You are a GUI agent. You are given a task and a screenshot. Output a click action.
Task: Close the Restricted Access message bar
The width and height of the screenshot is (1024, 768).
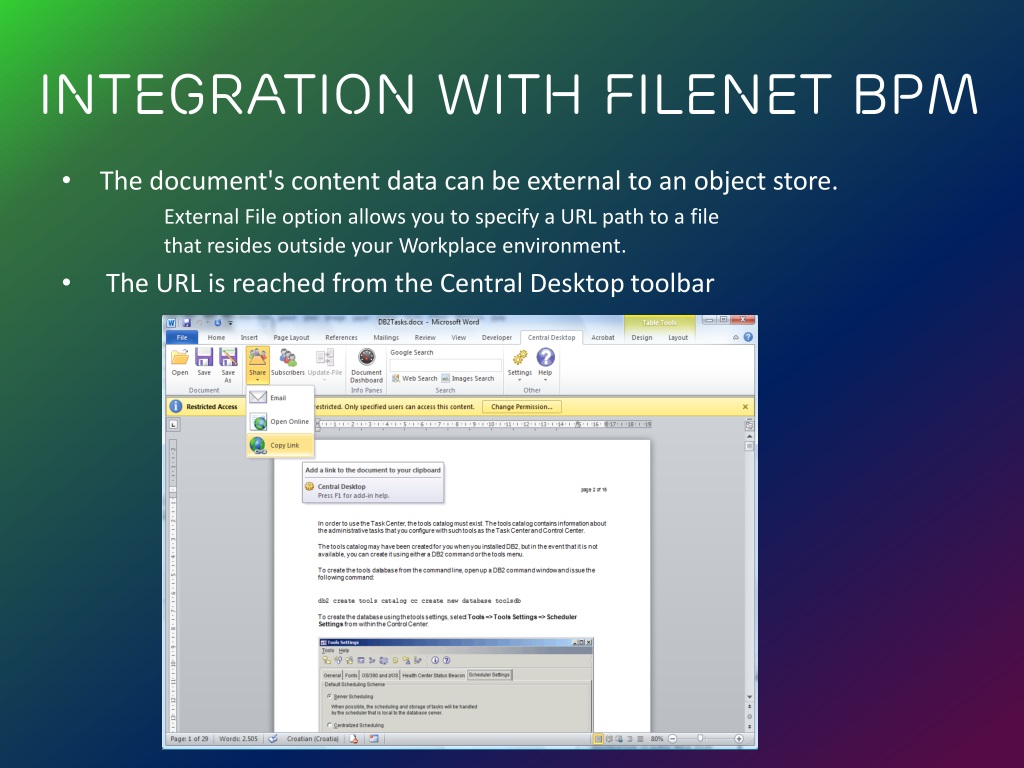745,407
